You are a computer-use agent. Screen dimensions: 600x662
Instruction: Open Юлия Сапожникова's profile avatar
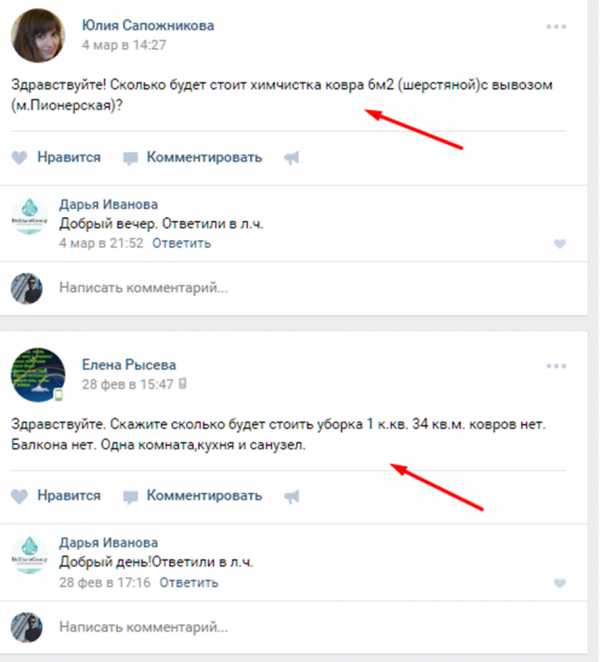(x=38, y=35)
